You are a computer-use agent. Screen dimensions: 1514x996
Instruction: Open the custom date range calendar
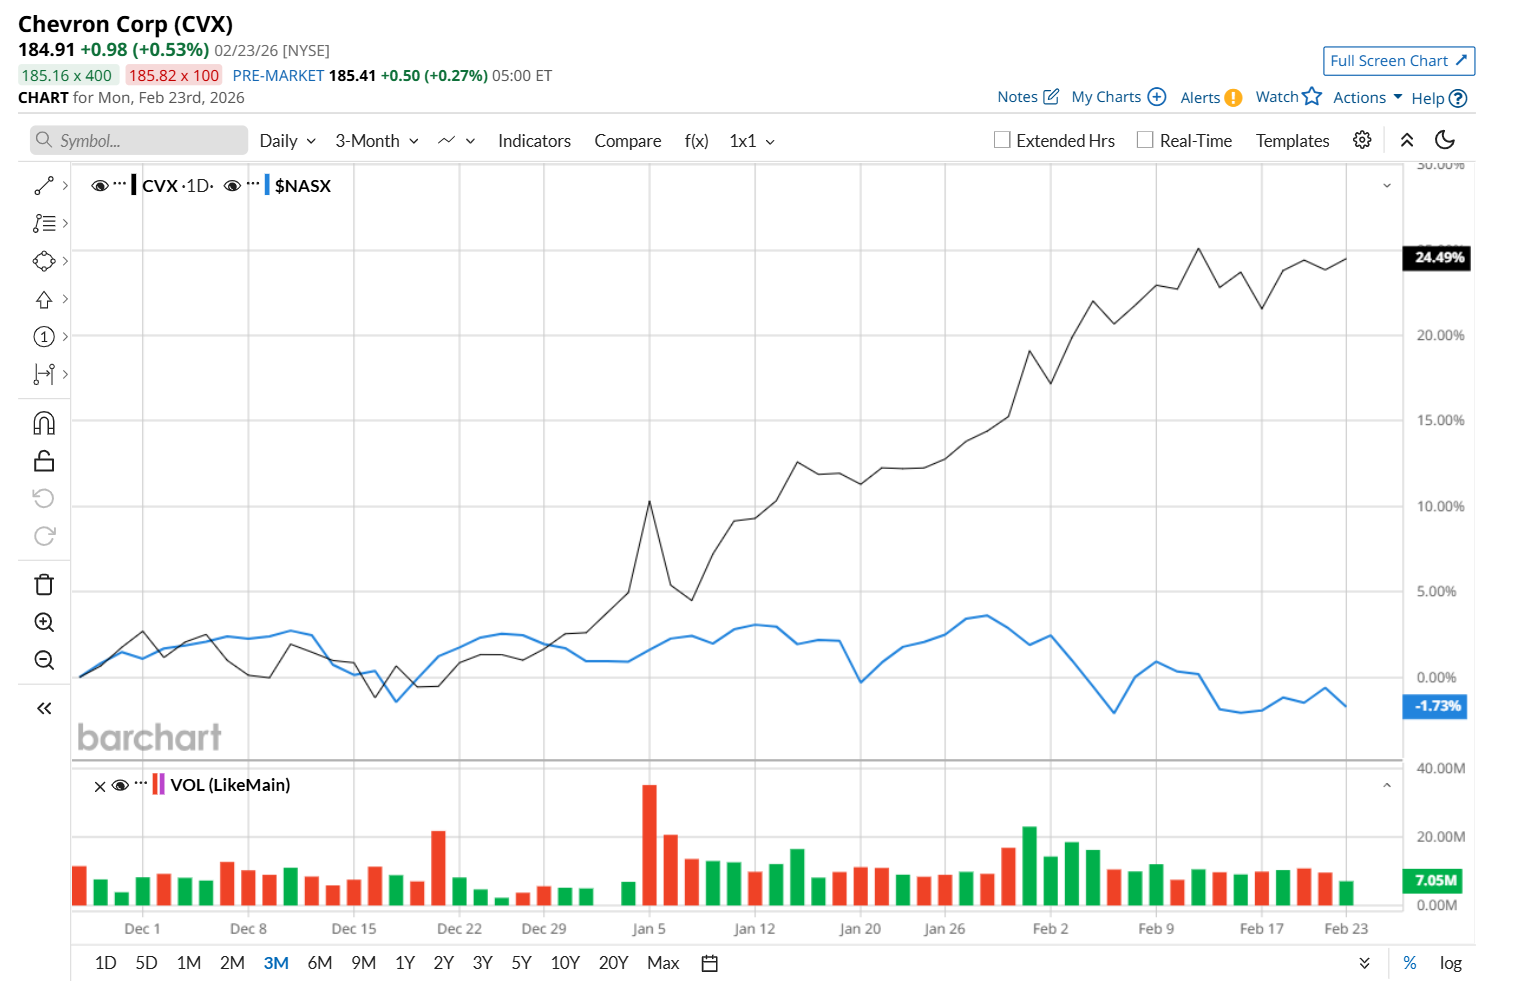[710, 963]
